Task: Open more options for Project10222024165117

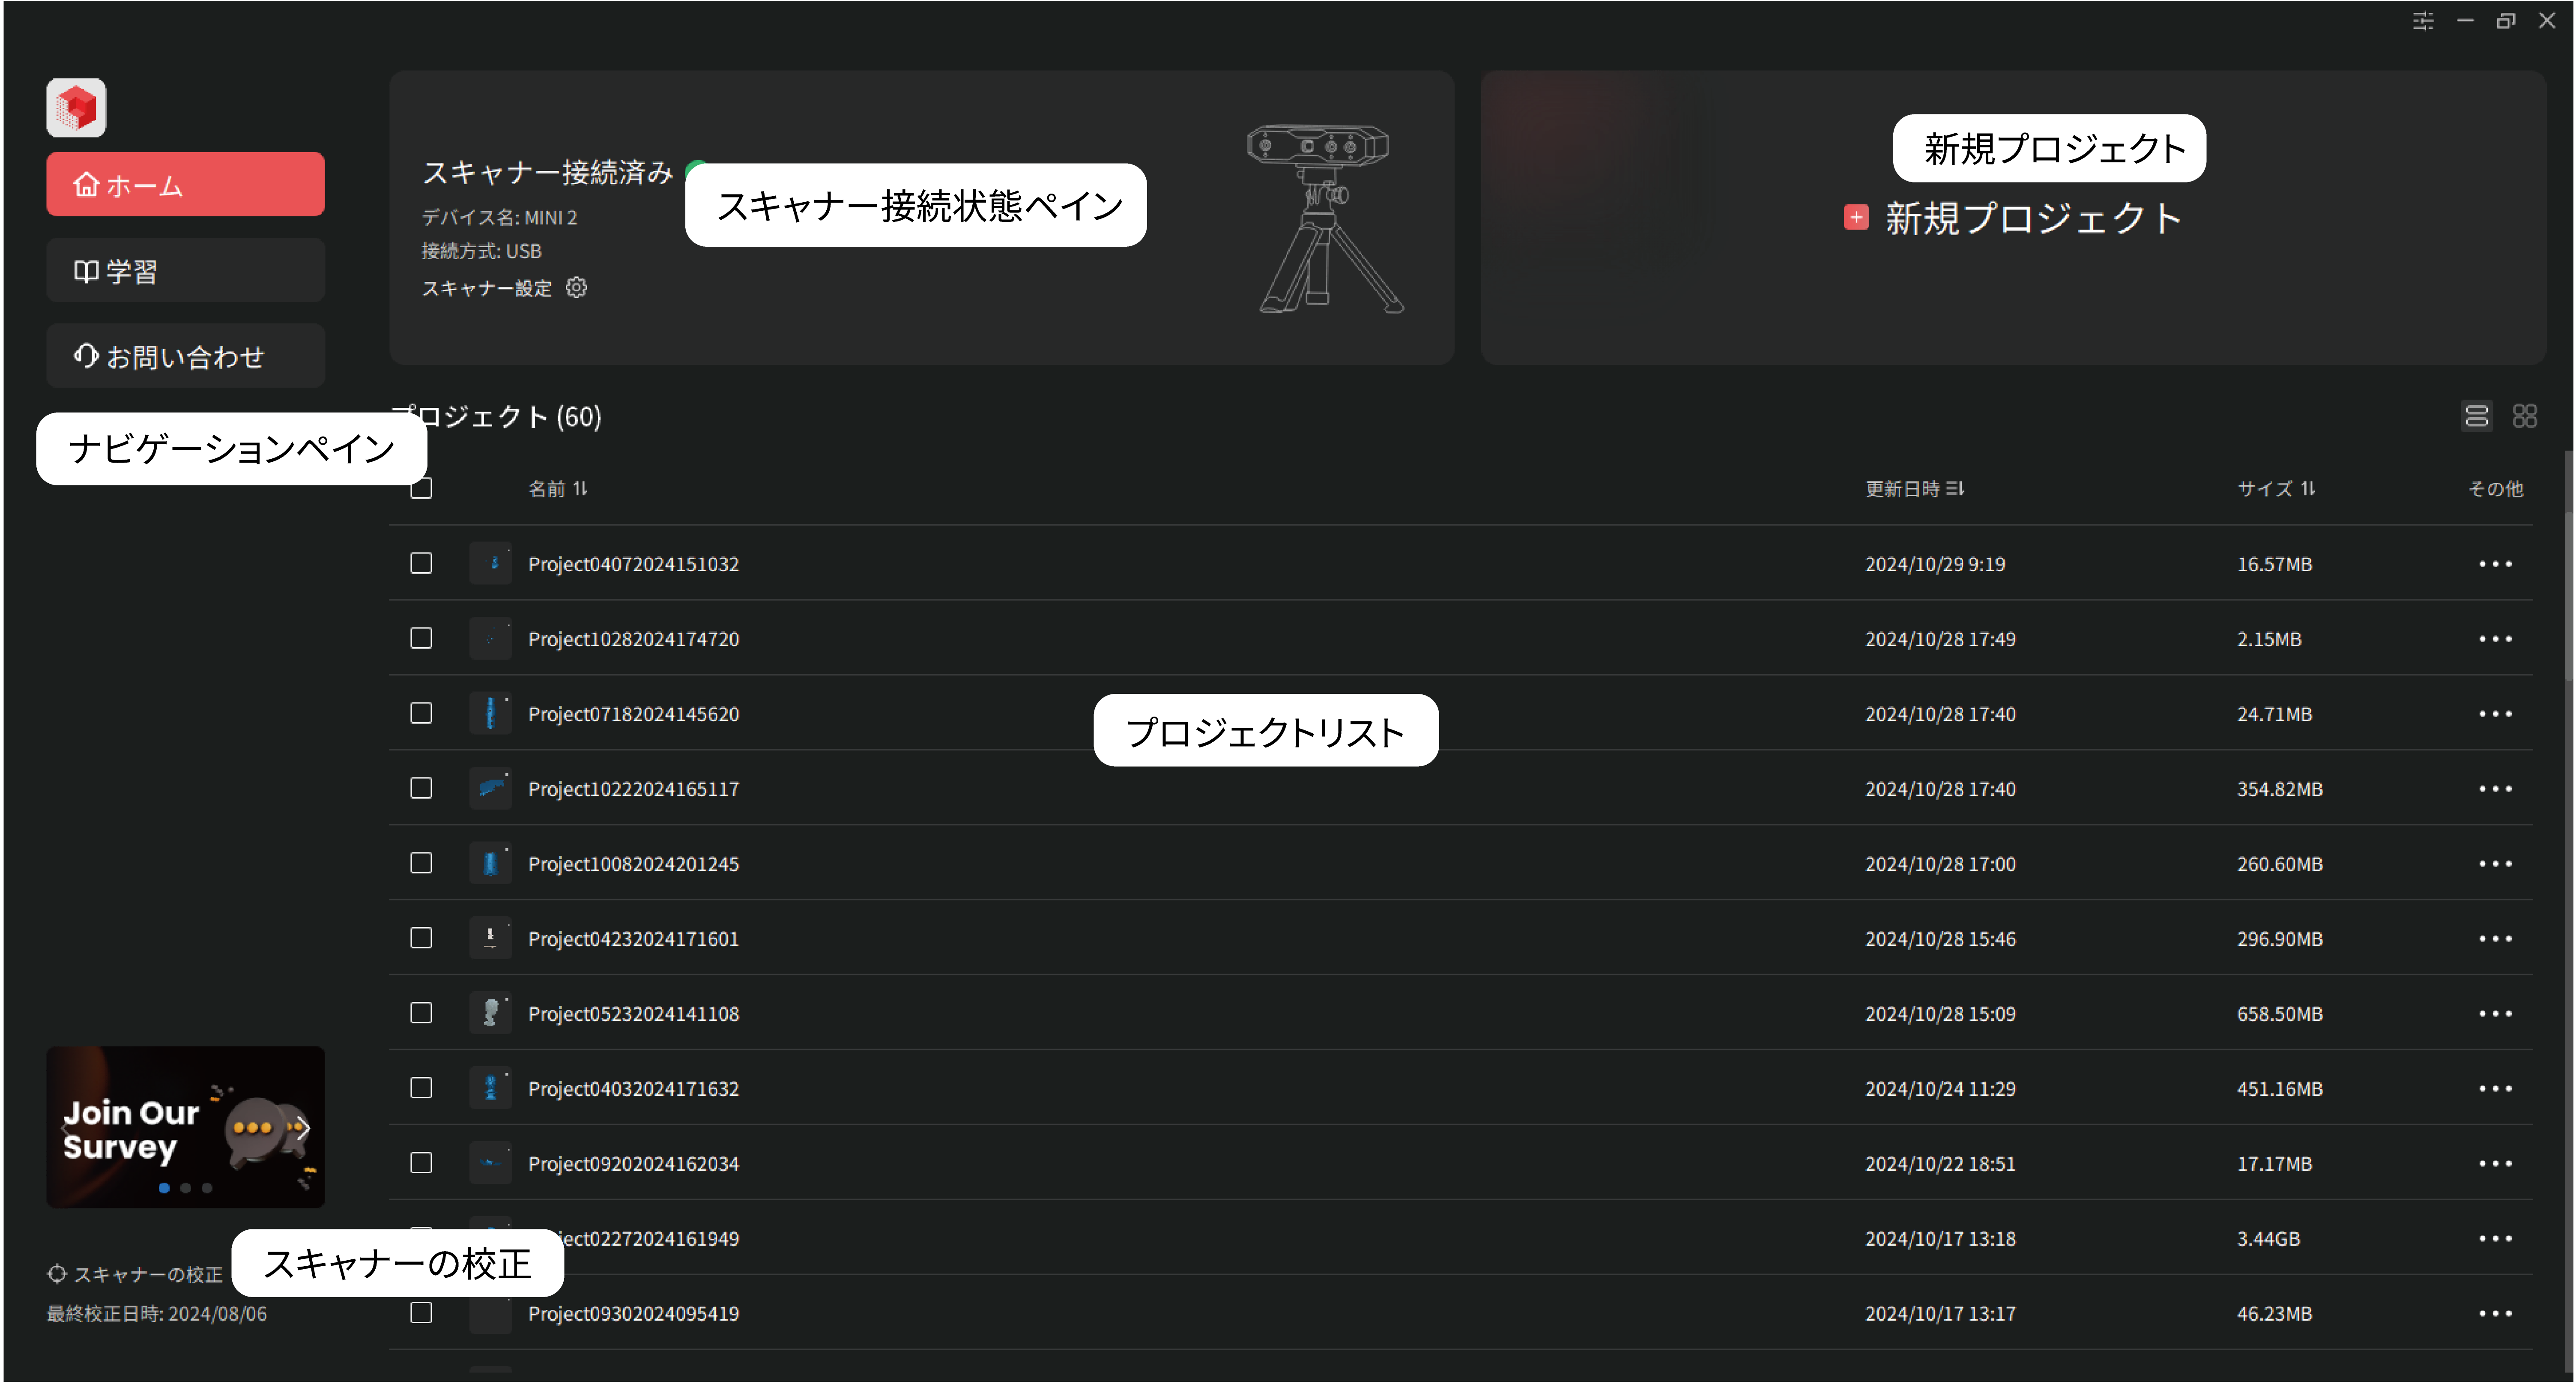Action: click(x=2495, y=789)
